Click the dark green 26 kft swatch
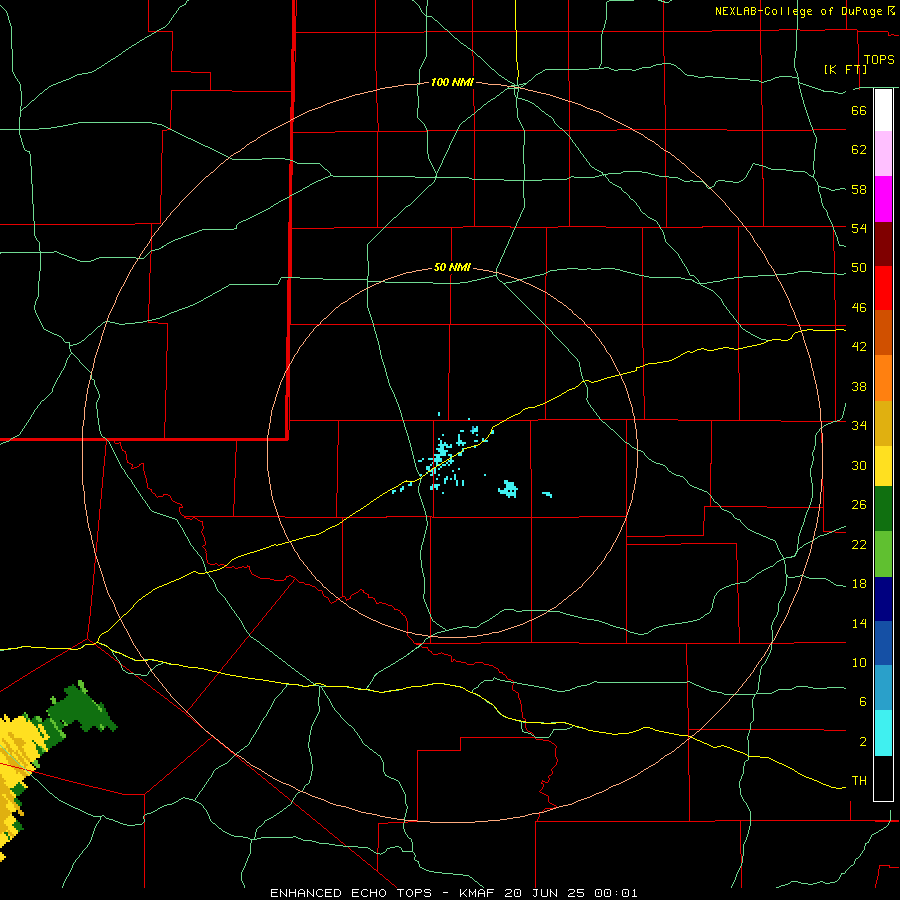 (x=883, y=509)
